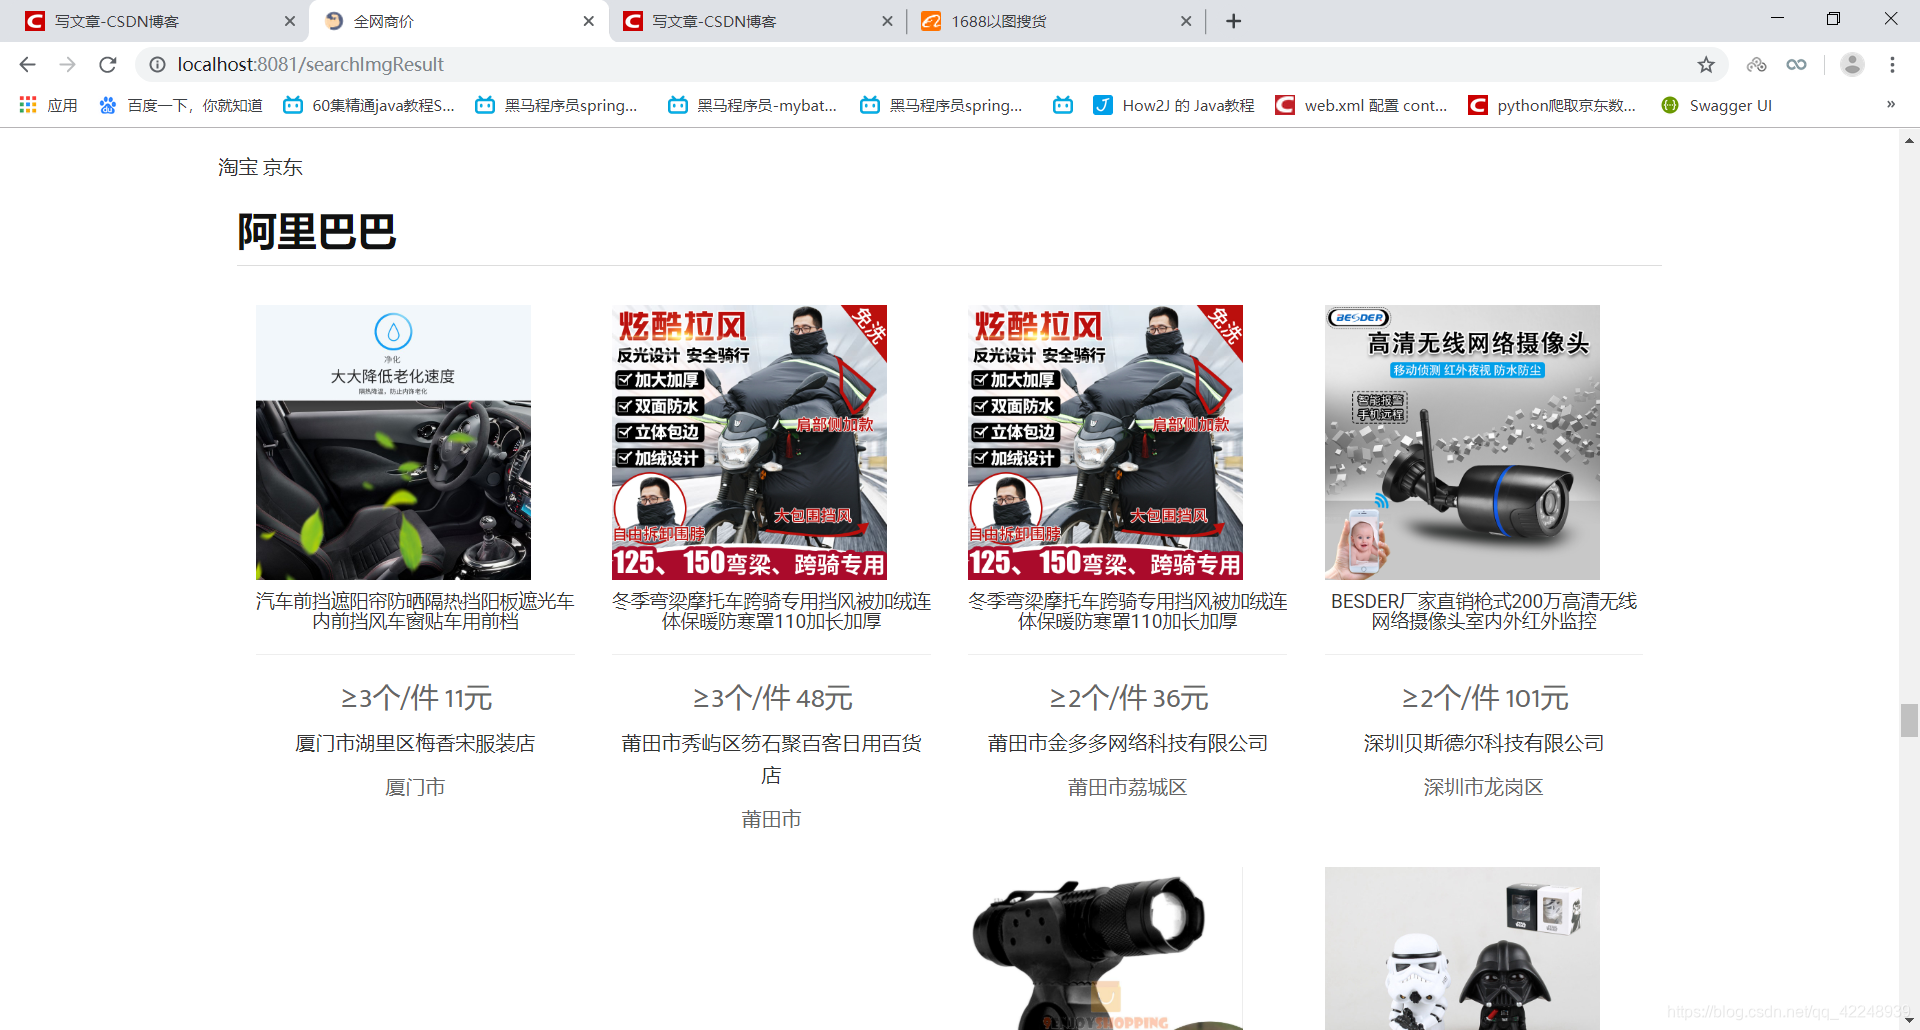Go back to the previous page
The image size is (1920, 1030).
click(x=27, y=65)
